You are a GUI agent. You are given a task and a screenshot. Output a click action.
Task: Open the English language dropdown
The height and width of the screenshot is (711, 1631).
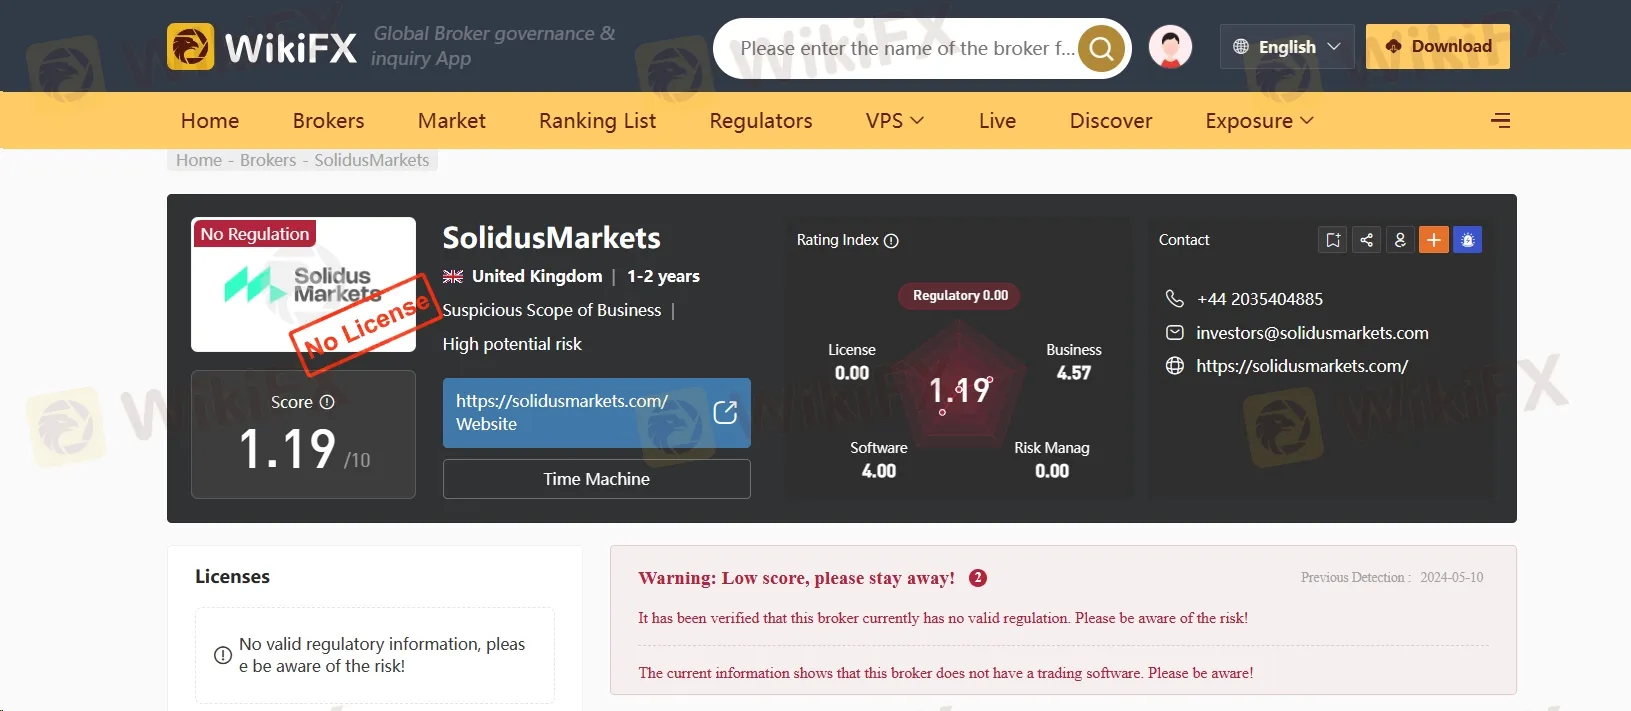pyautogui.click(x=1287, y=47)
